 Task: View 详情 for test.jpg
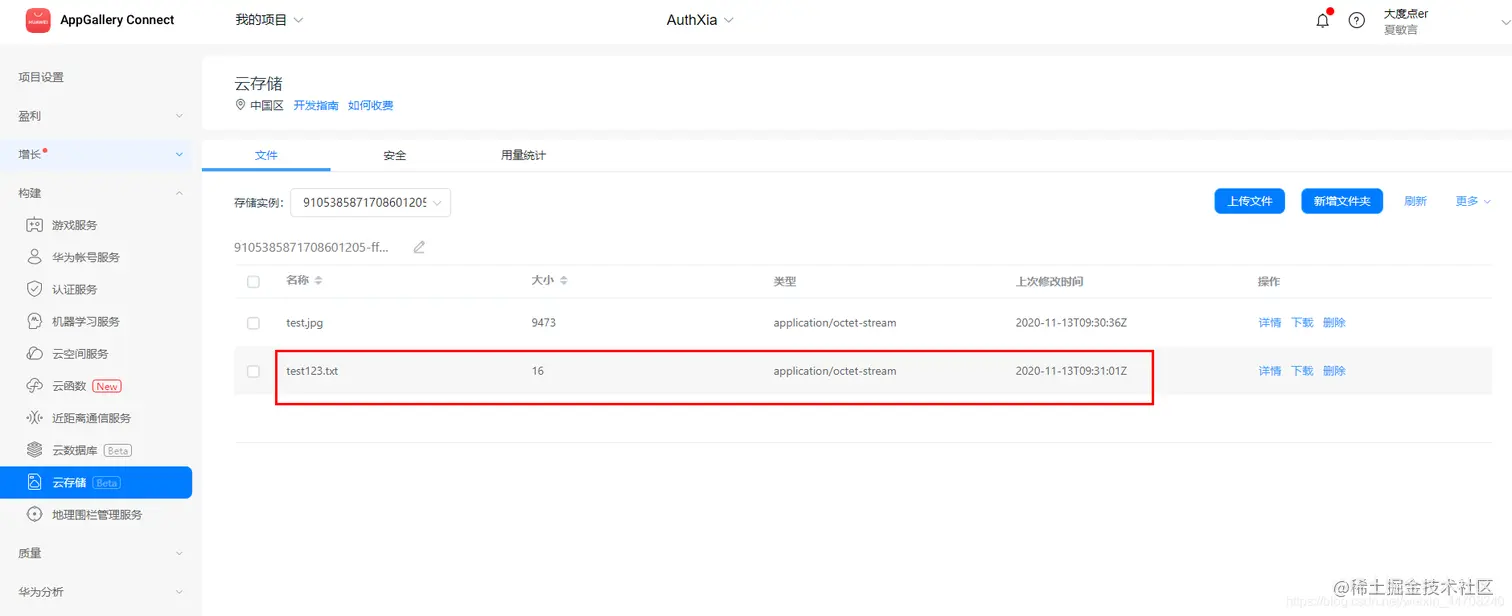1270,323
